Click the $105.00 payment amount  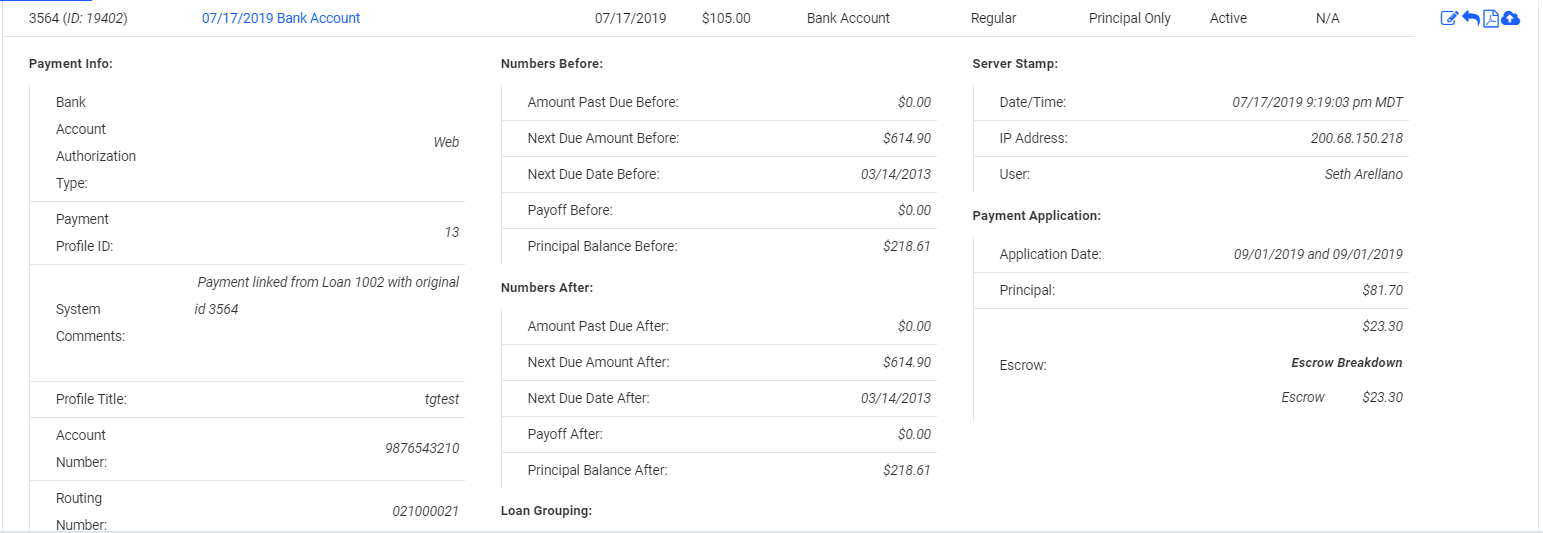(x=726, y=18)
